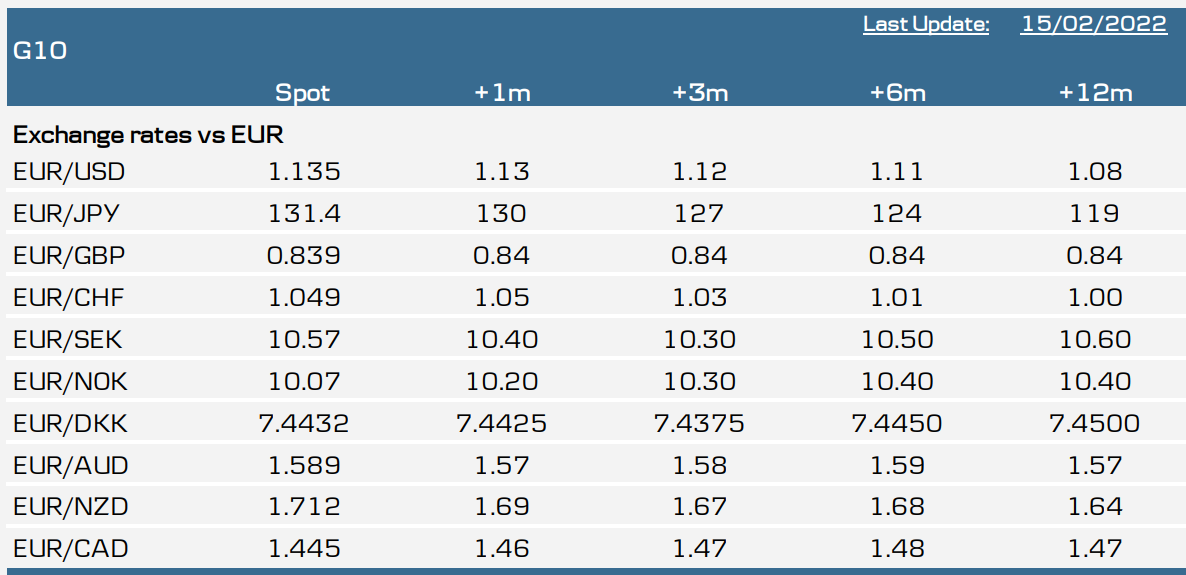This screenshot has height=575, width=1186.
Task: Click the +3m column header
Action: pos(700,92)
